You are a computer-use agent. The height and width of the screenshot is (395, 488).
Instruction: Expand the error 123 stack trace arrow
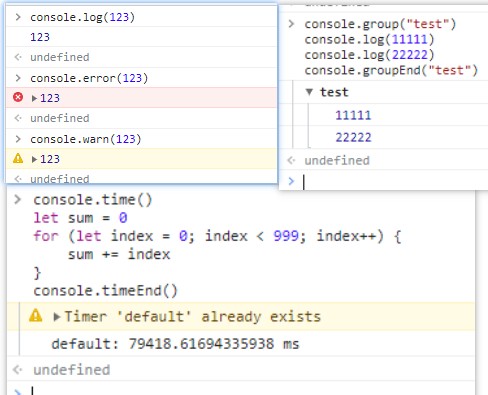coord(34,98)
